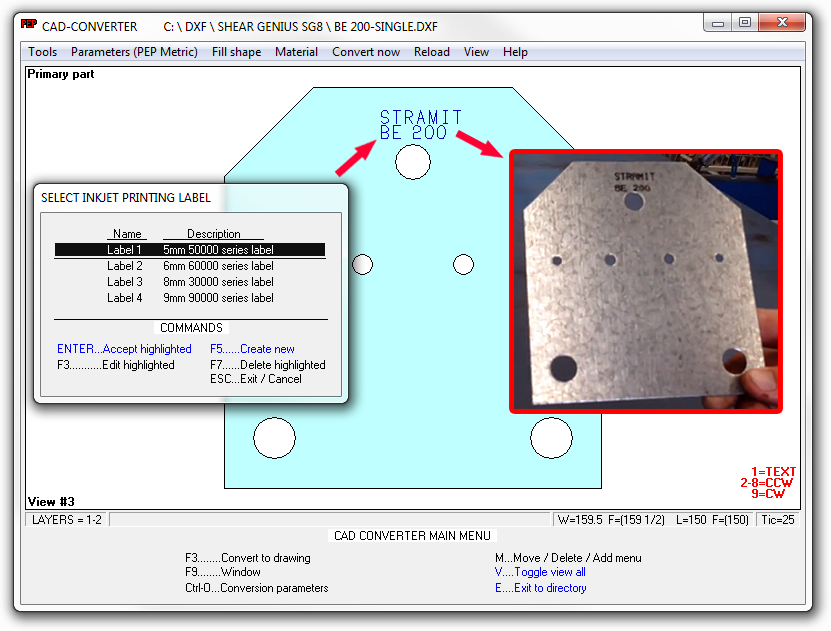Click F9 Window command
This screenshot has width=831, height=631.
pyautogui.click(x=223, y=572)
